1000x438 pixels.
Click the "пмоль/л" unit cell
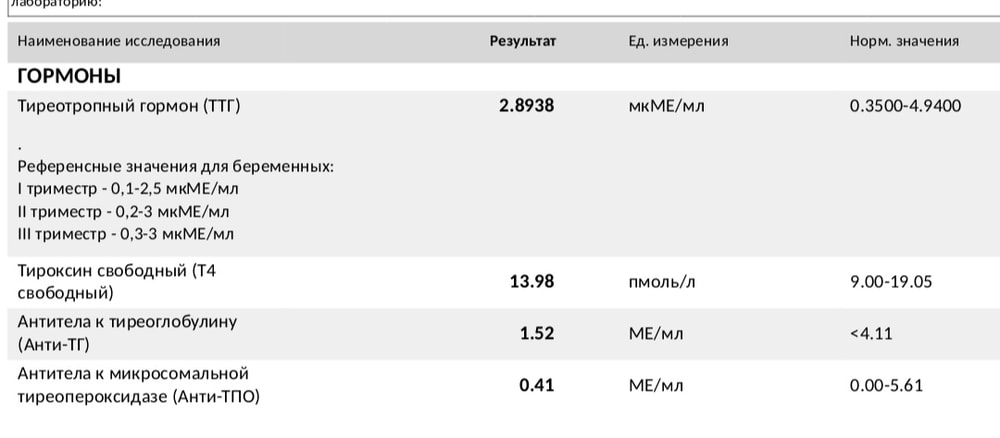click(x=660, y=282)
